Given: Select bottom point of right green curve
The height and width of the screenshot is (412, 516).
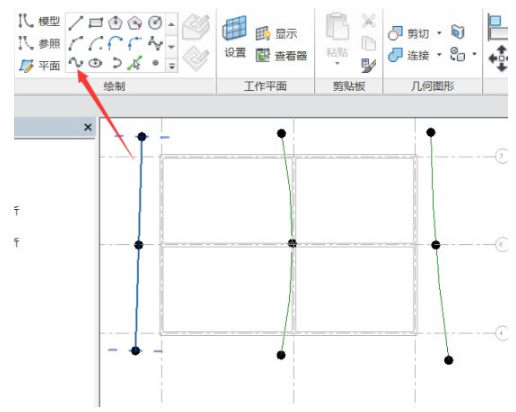Looking at the screenshot, I should 449,360.
